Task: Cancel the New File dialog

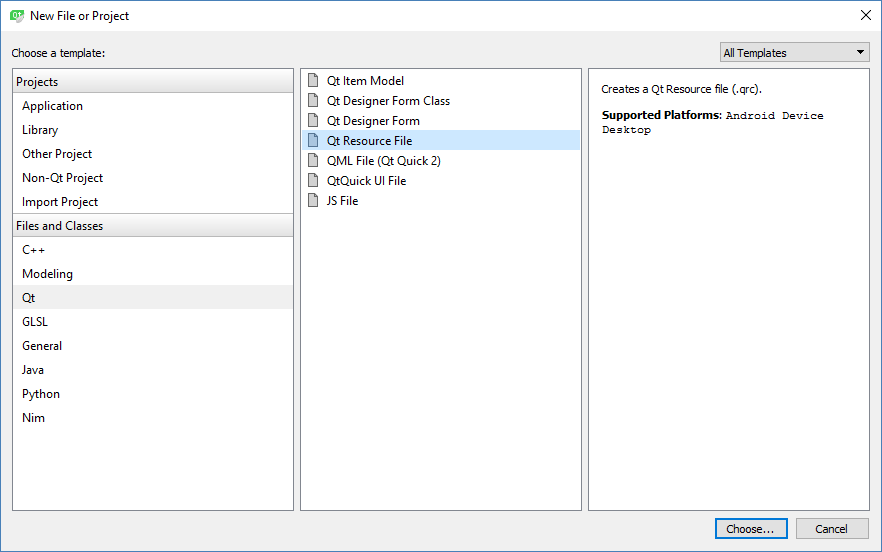Action: click(831, 529)
